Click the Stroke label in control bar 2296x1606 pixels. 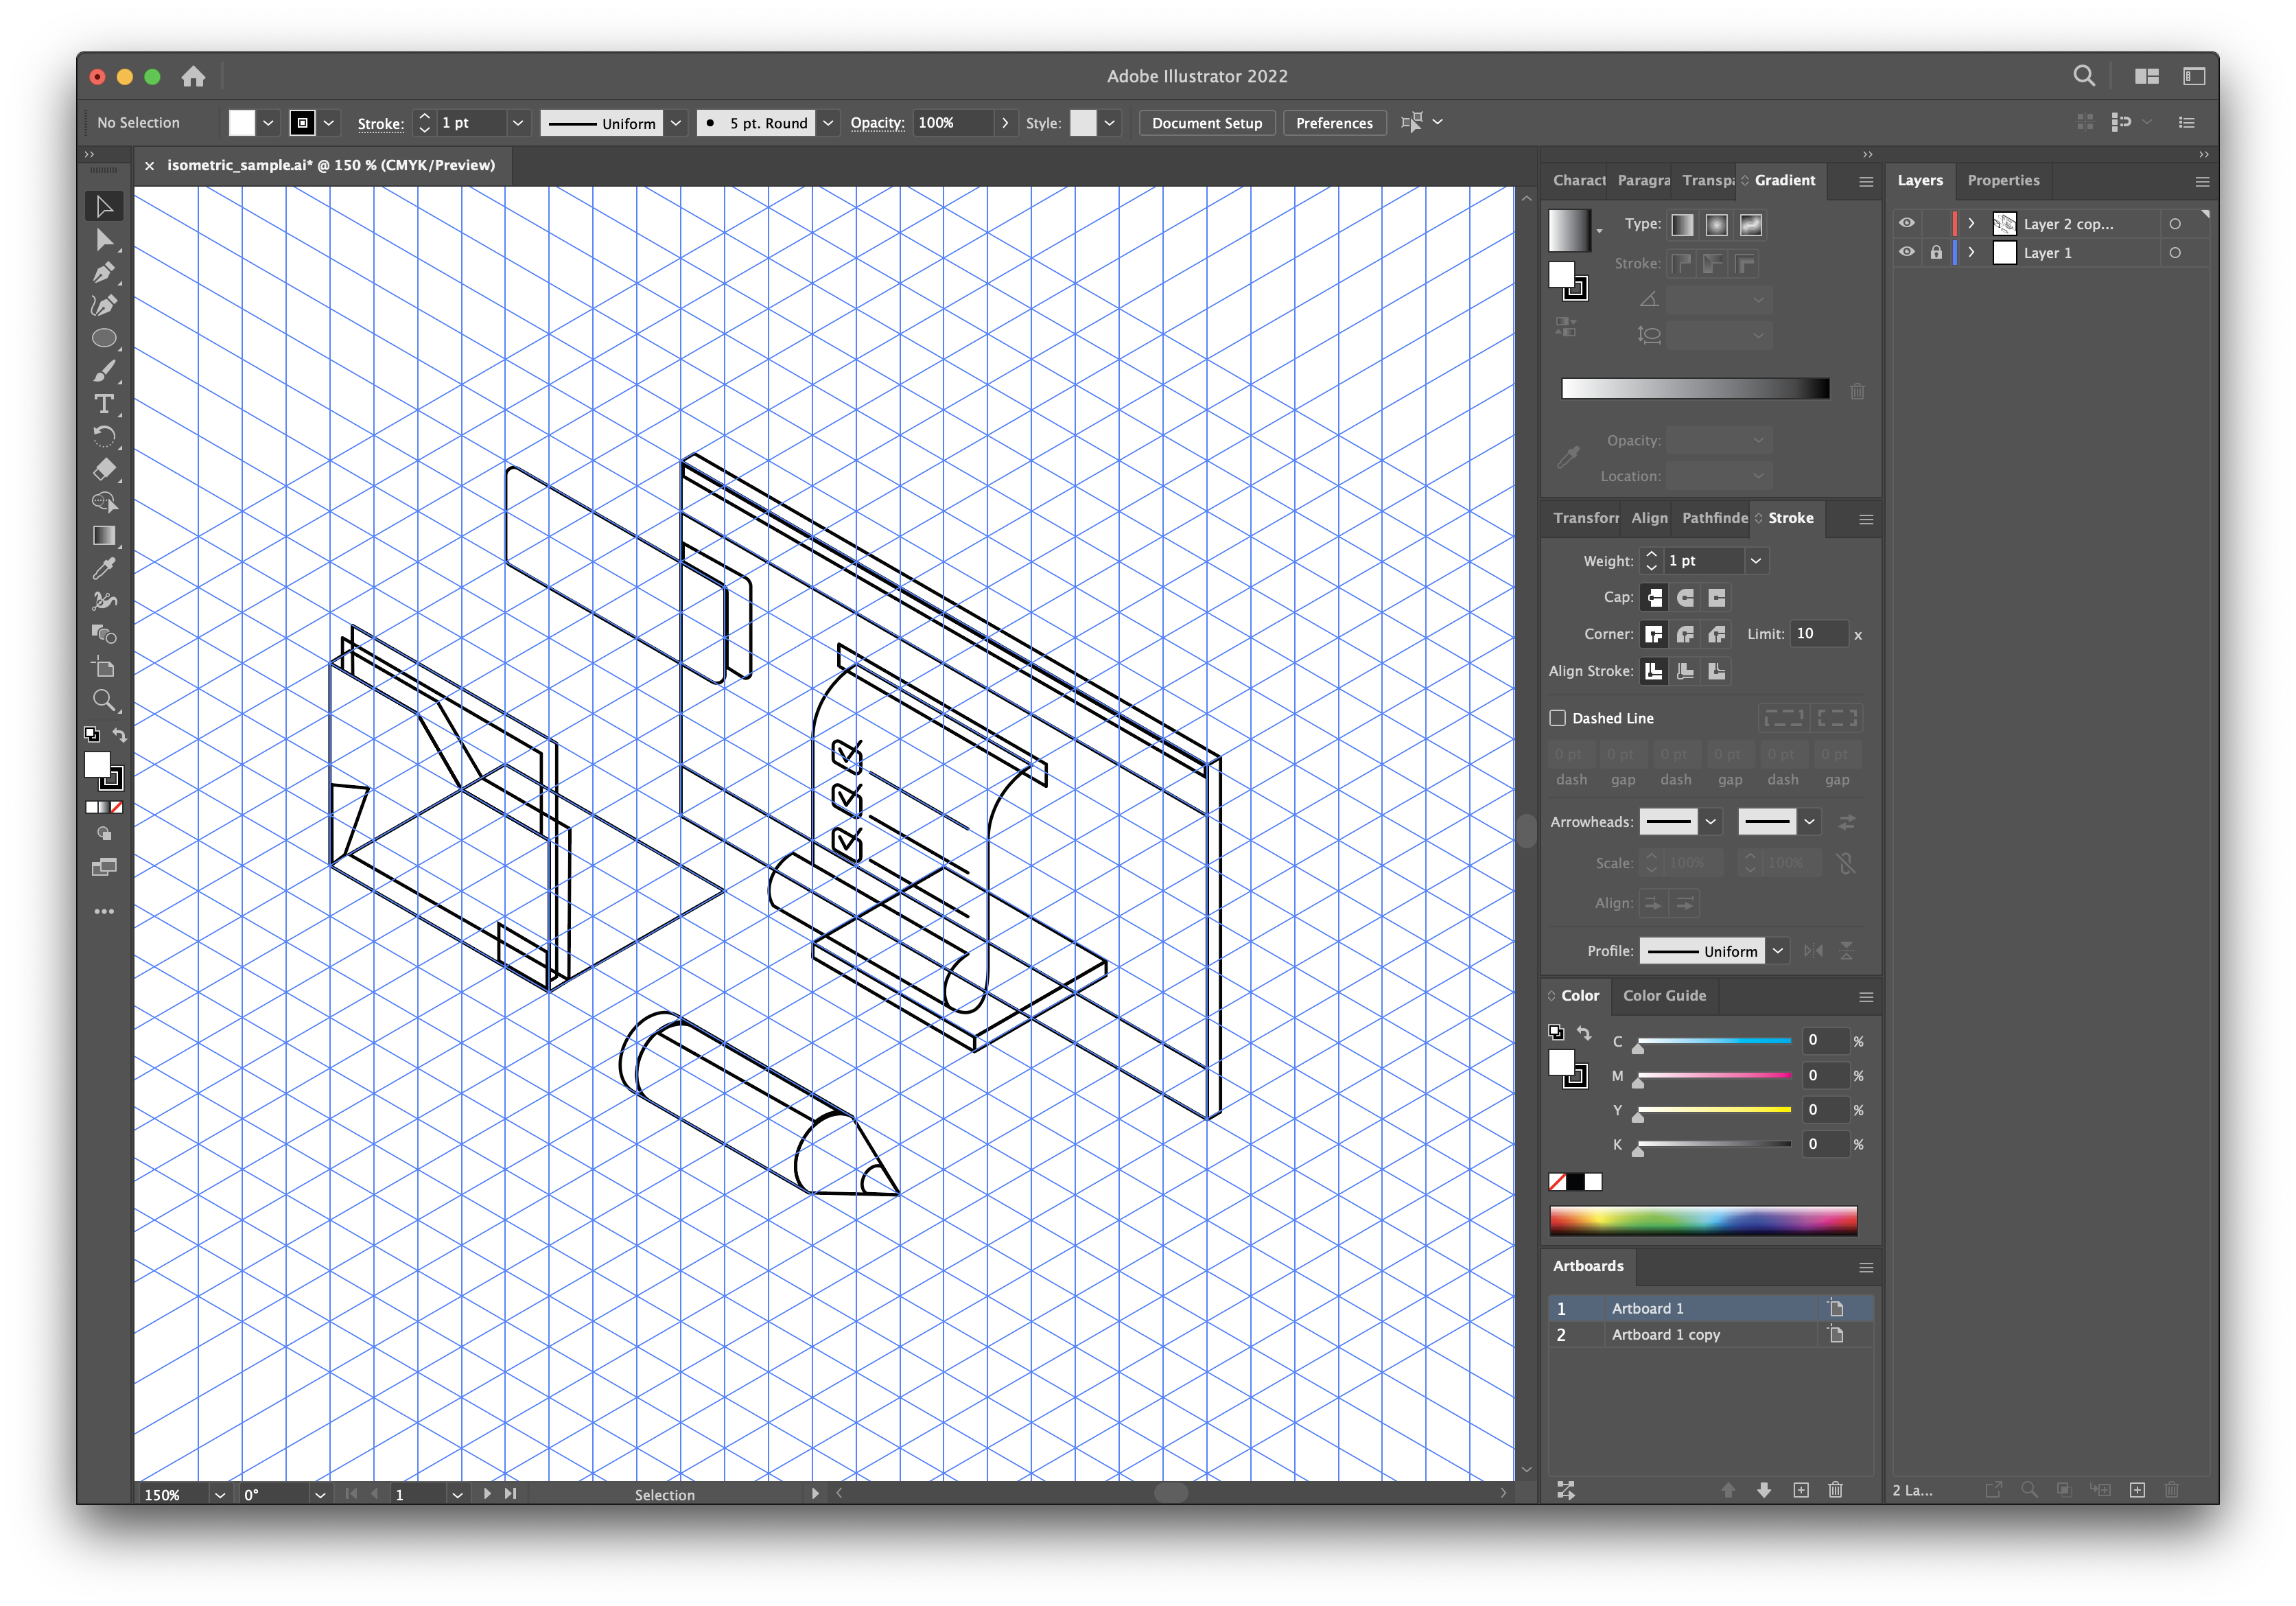(x=380, y=123)
